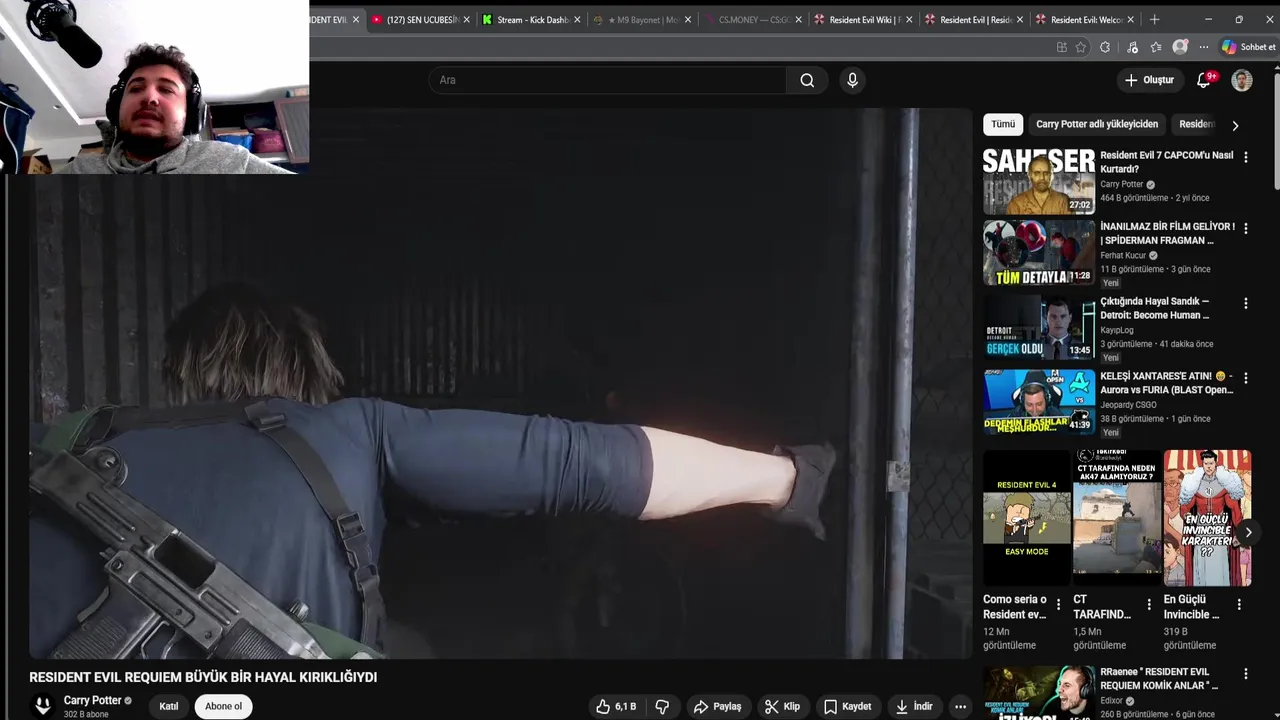
Task: Open options menu for Spiderman Fragman video
Action: click(x=1245, y=228)
